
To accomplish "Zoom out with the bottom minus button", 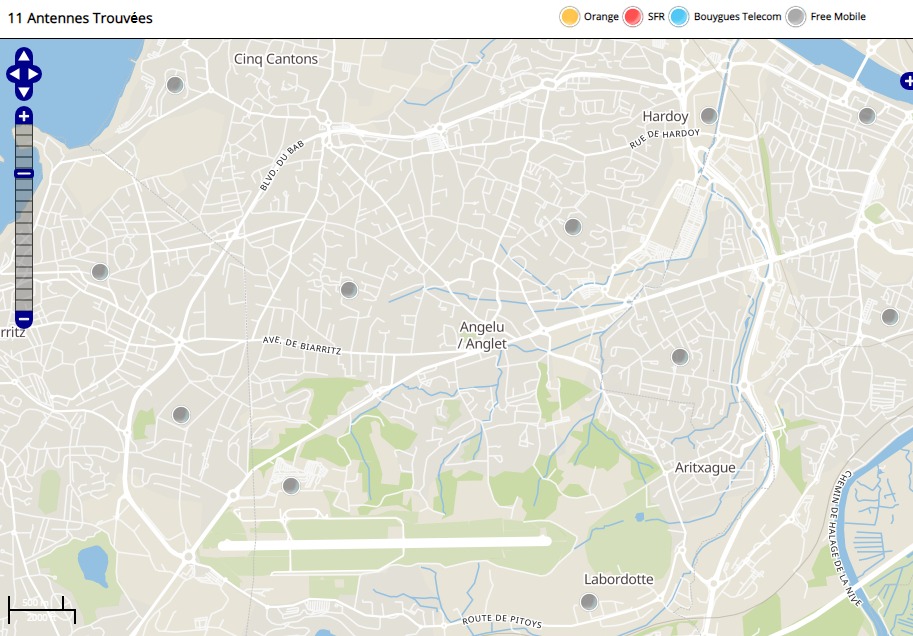I will point(24,319).
